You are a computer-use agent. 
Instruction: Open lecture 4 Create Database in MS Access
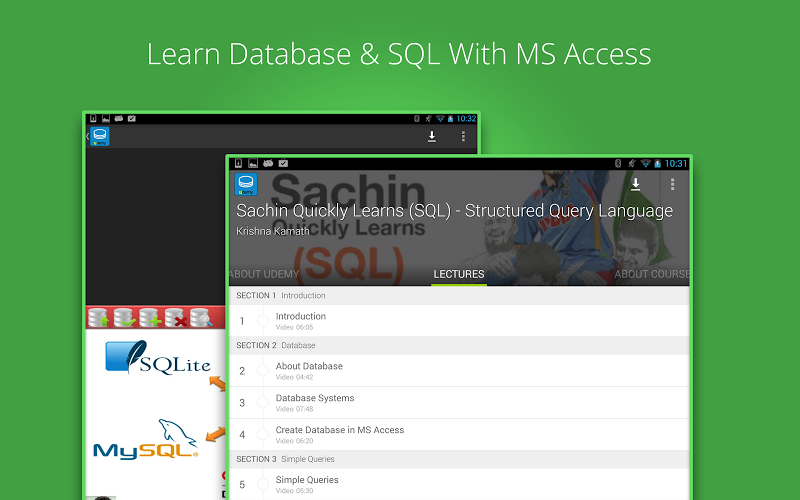coord(459,434)
